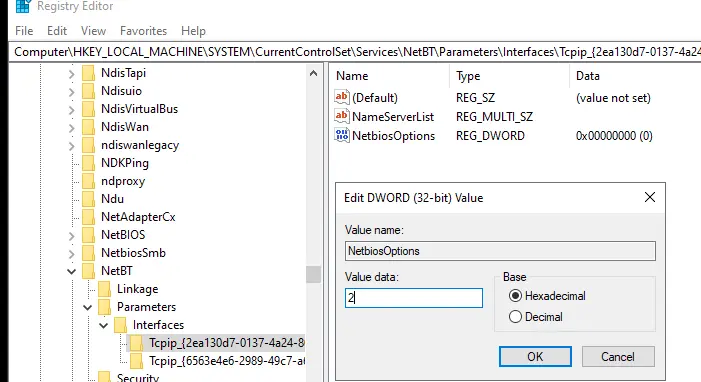Open the Favorites menu
Screen dimensions: 701x382
[144, 31]
